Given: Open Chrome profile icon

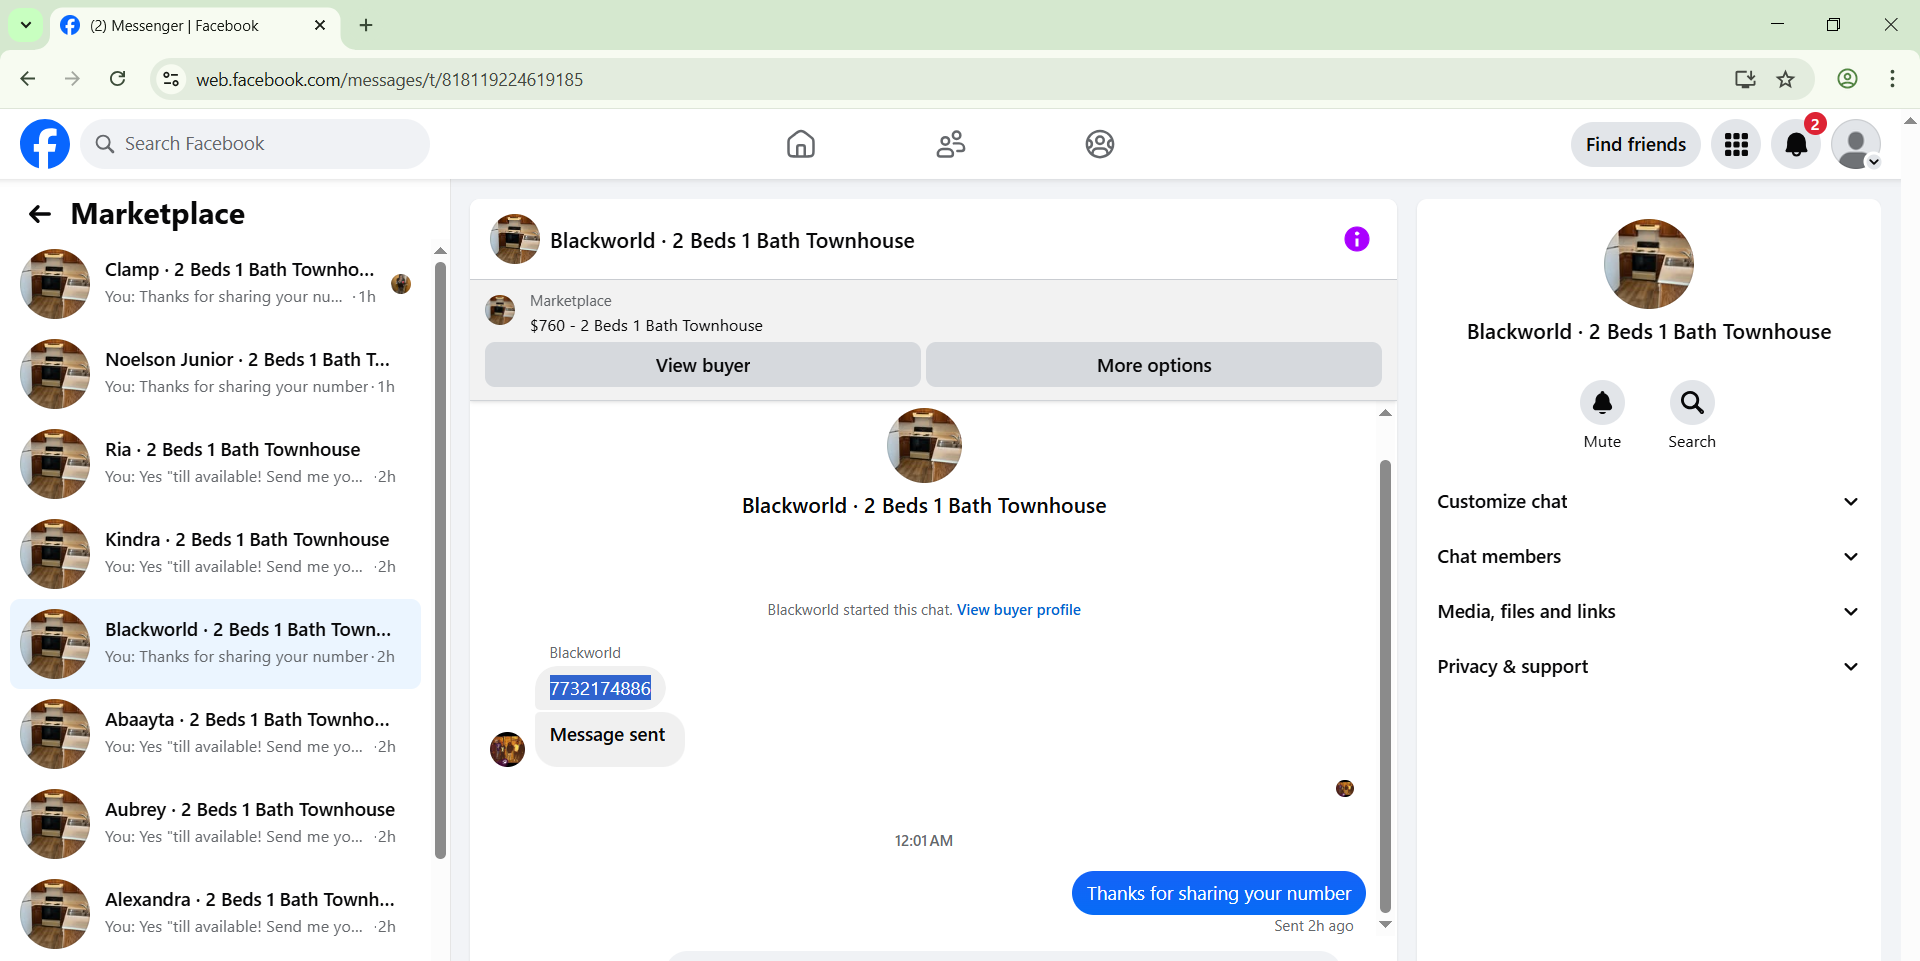Looking at the screenshot, I should [x=1847, y=79].
